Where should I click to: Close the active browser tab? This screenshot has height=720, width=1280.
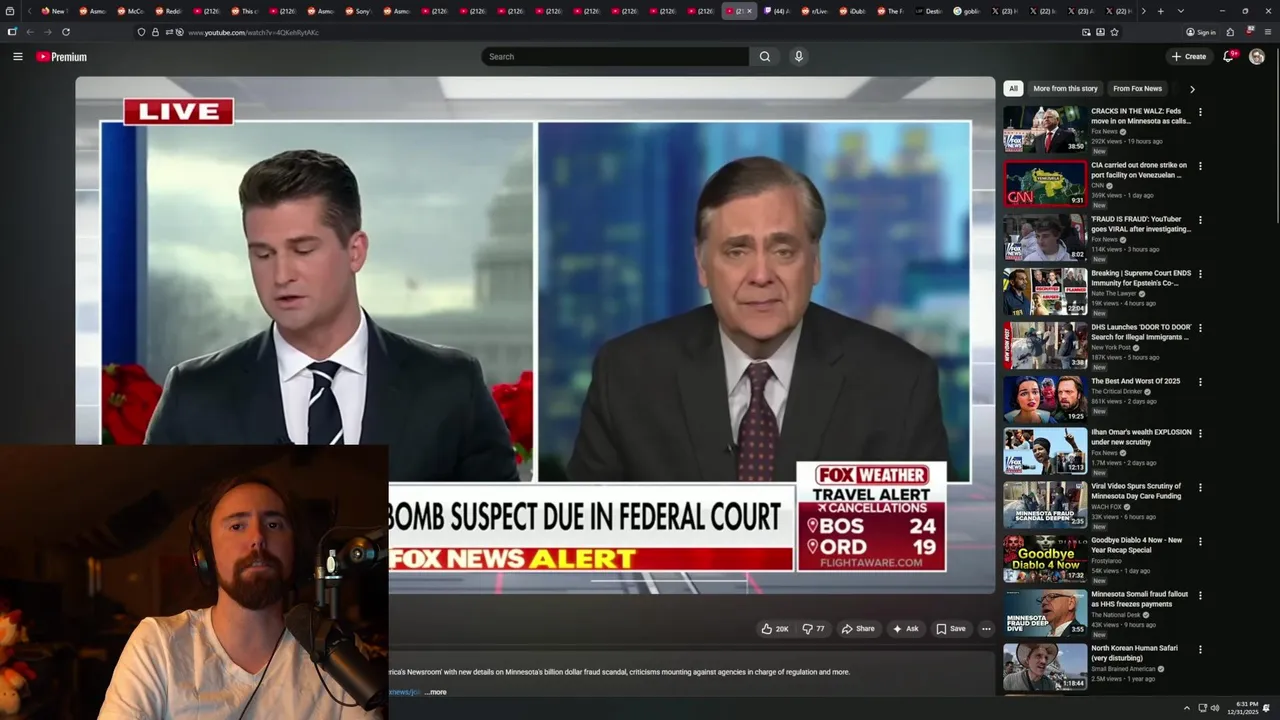click(x=749, y=11)
